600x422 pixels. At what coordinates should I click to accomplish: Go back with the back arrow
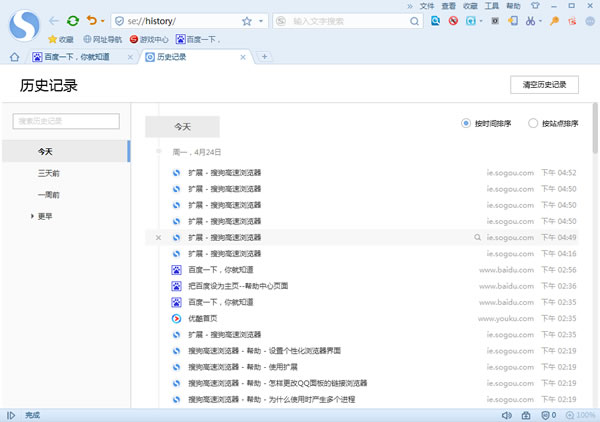tap(54, 21)
